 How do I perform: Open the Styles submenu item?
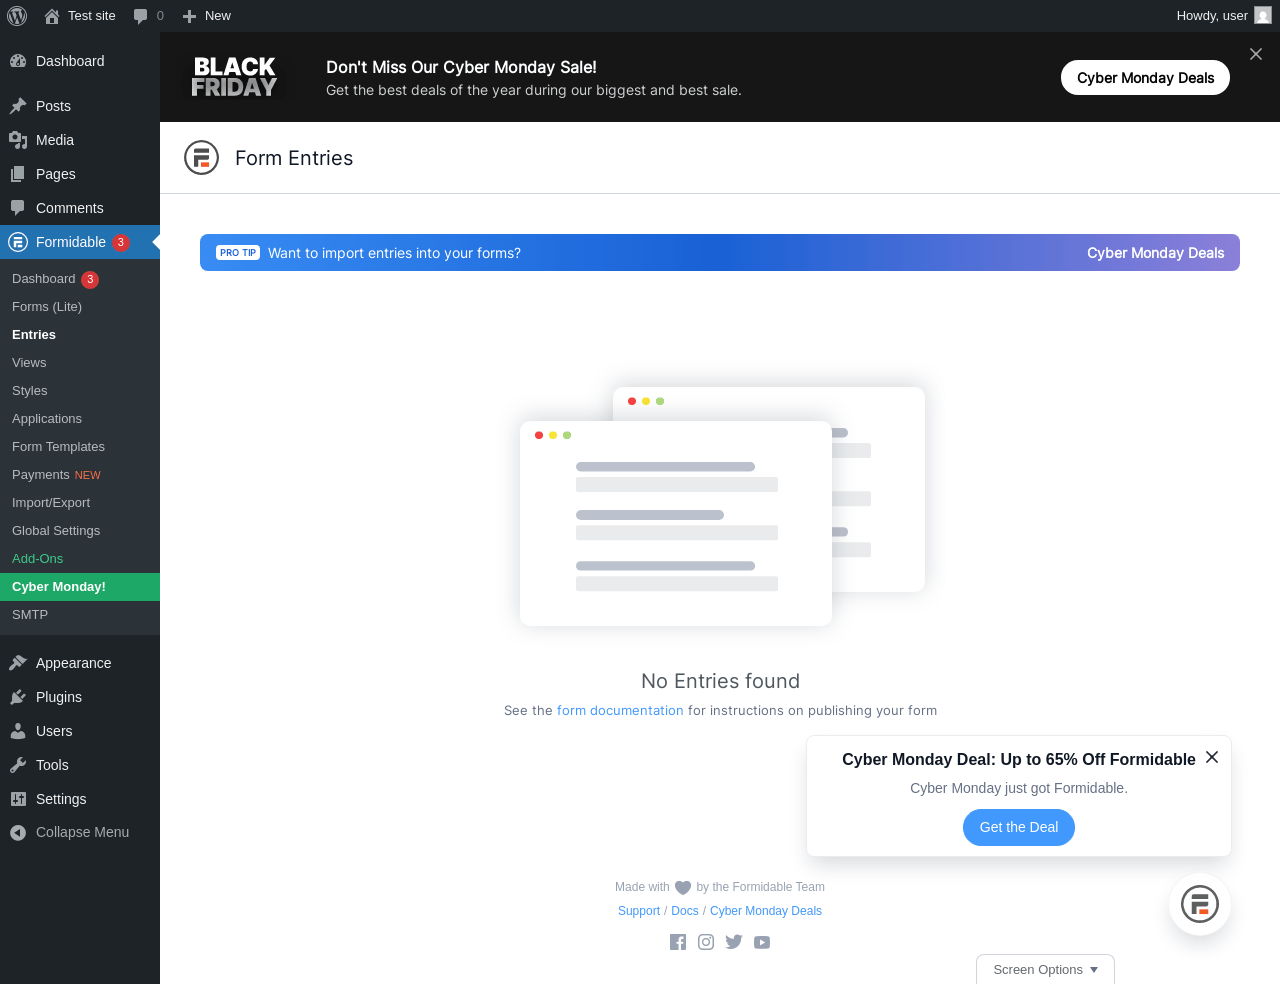[80, 391]
